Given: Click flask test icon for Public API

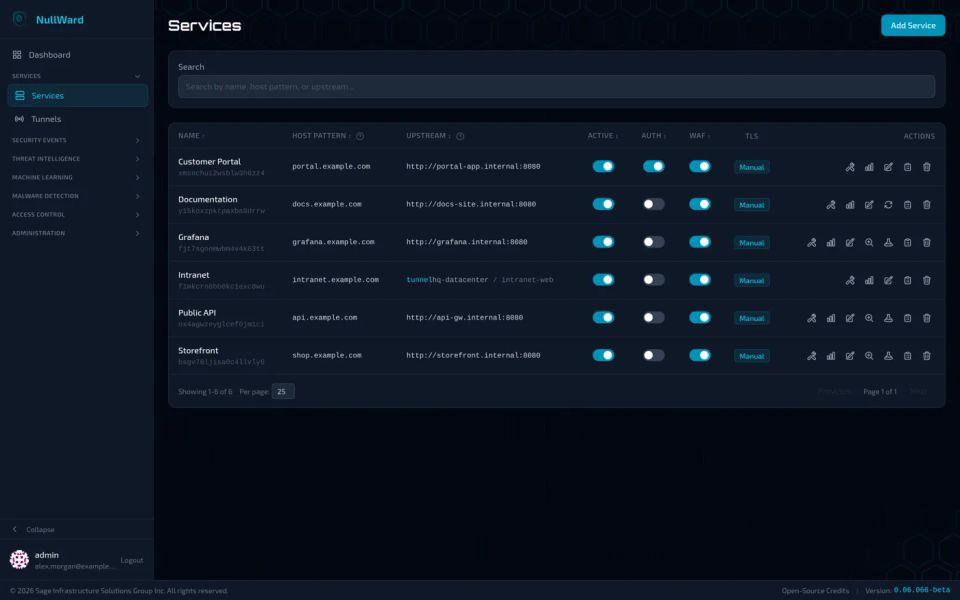Looking at the screenshot, I should 888,318.
